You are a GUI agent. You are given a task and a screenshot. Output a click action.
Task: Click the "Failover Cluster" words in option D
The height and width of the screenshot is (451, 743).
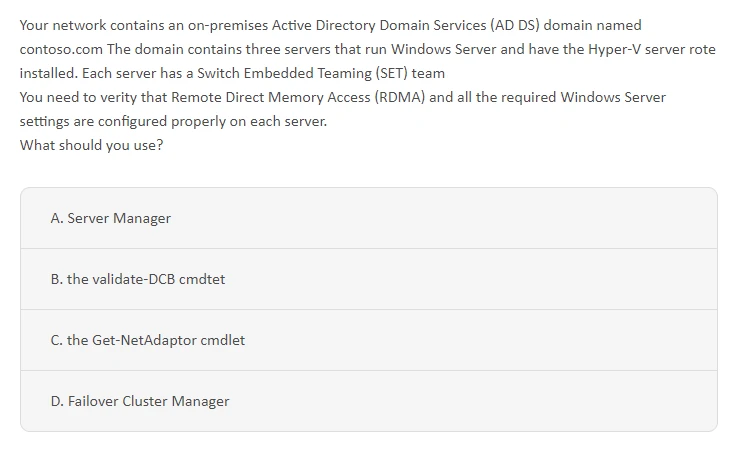pyautogui.click(x=117, y=401)
